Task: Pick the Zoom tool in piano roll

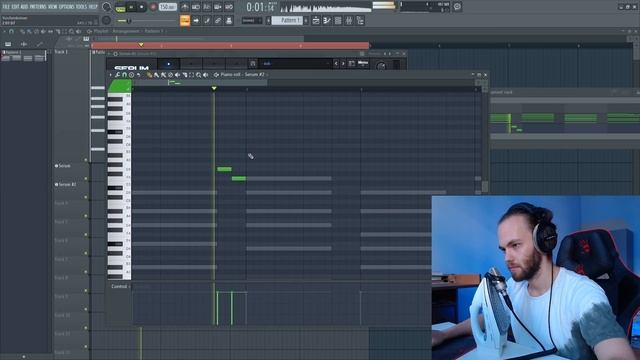Action: tap(198, 75)
